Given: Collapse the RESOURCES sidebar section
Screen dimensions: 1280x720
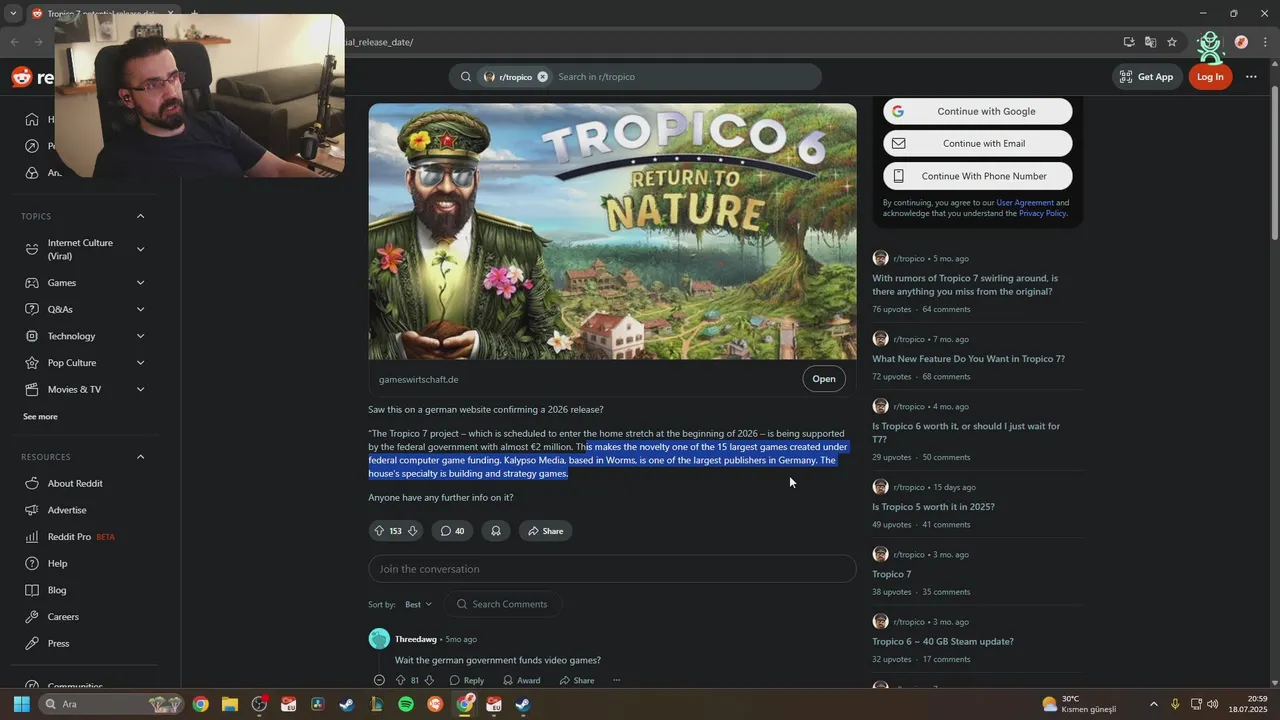Looking at the screenshot, I should (x=140, y=457).
